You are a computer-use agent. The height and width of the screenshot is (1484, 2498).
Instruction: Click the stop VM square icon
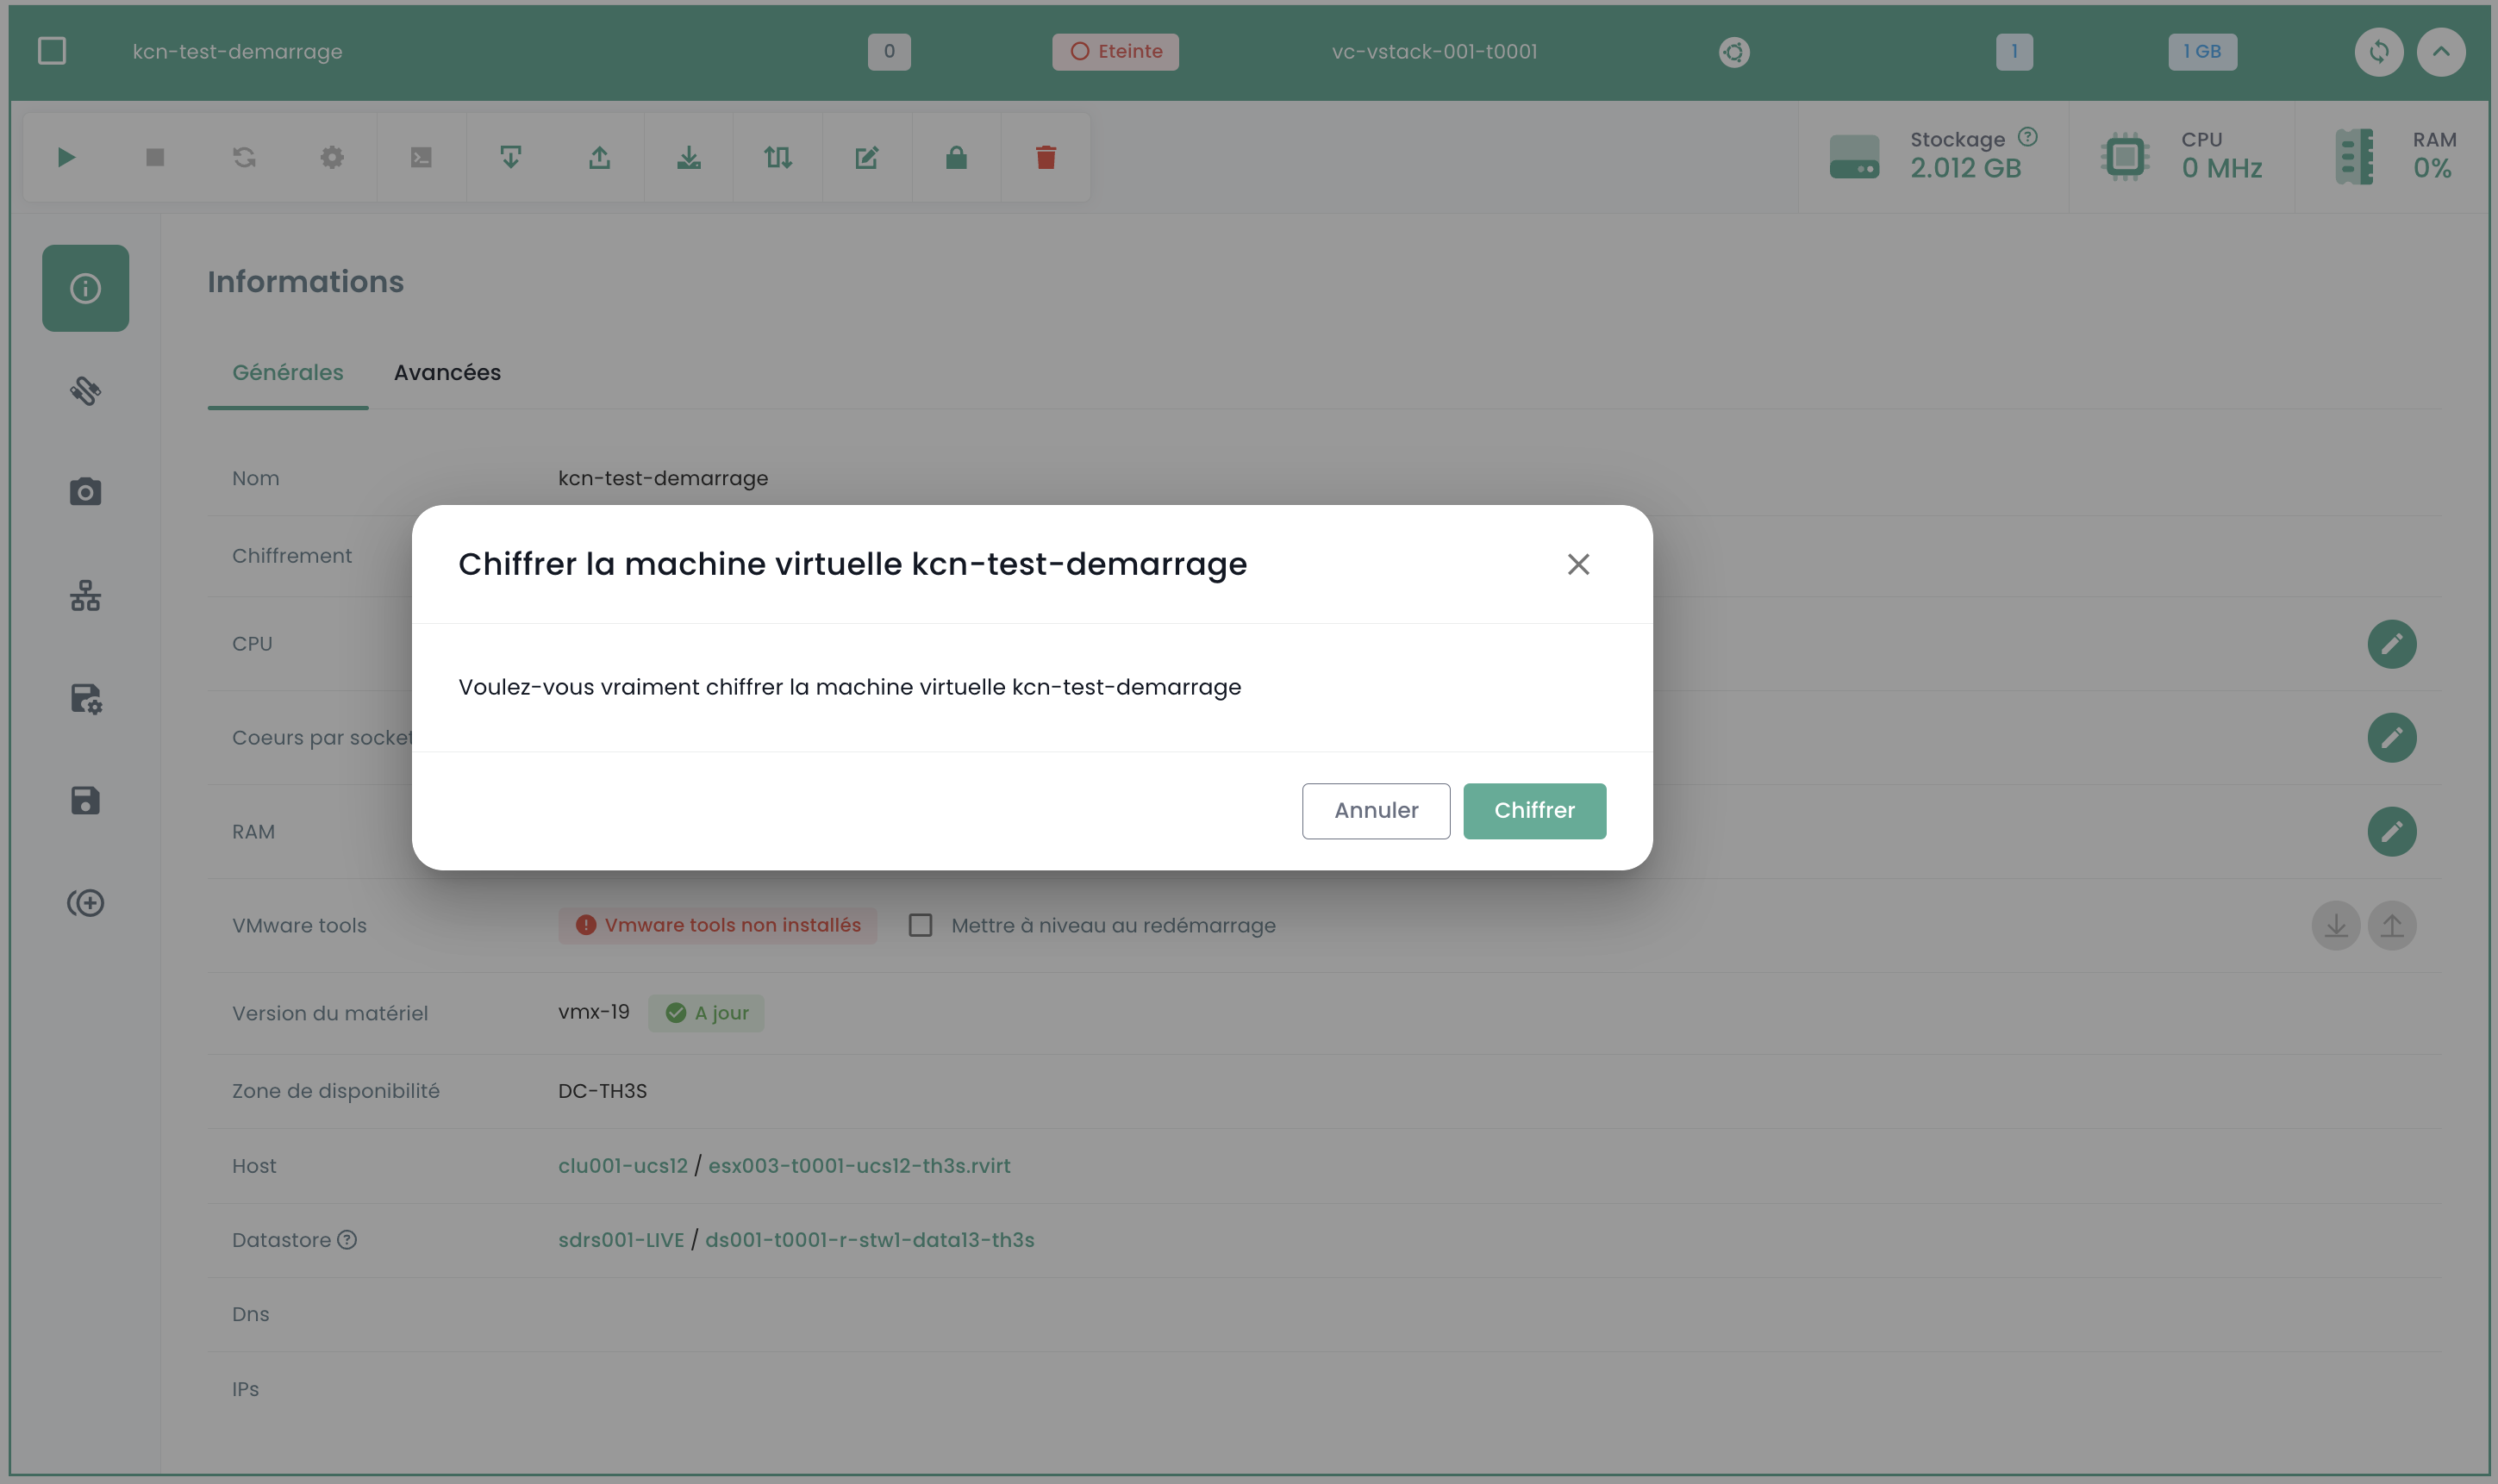click(155, 158)
